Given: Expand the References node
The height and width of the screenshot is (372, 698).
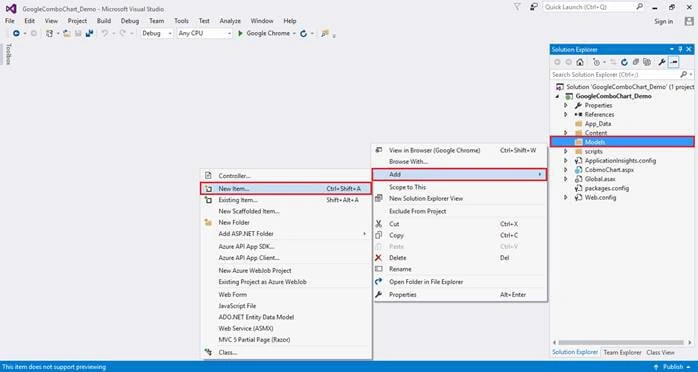Looking at the screenshot, I should point(565,115).
